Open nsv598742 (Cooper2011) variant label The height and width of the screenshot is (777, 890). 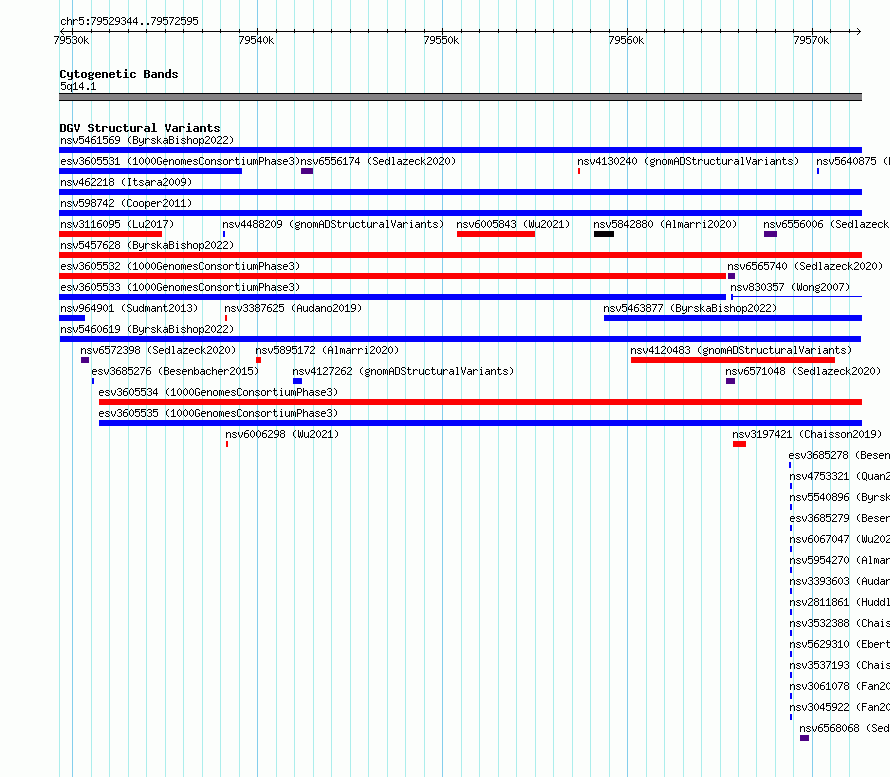tap(126, 203)
